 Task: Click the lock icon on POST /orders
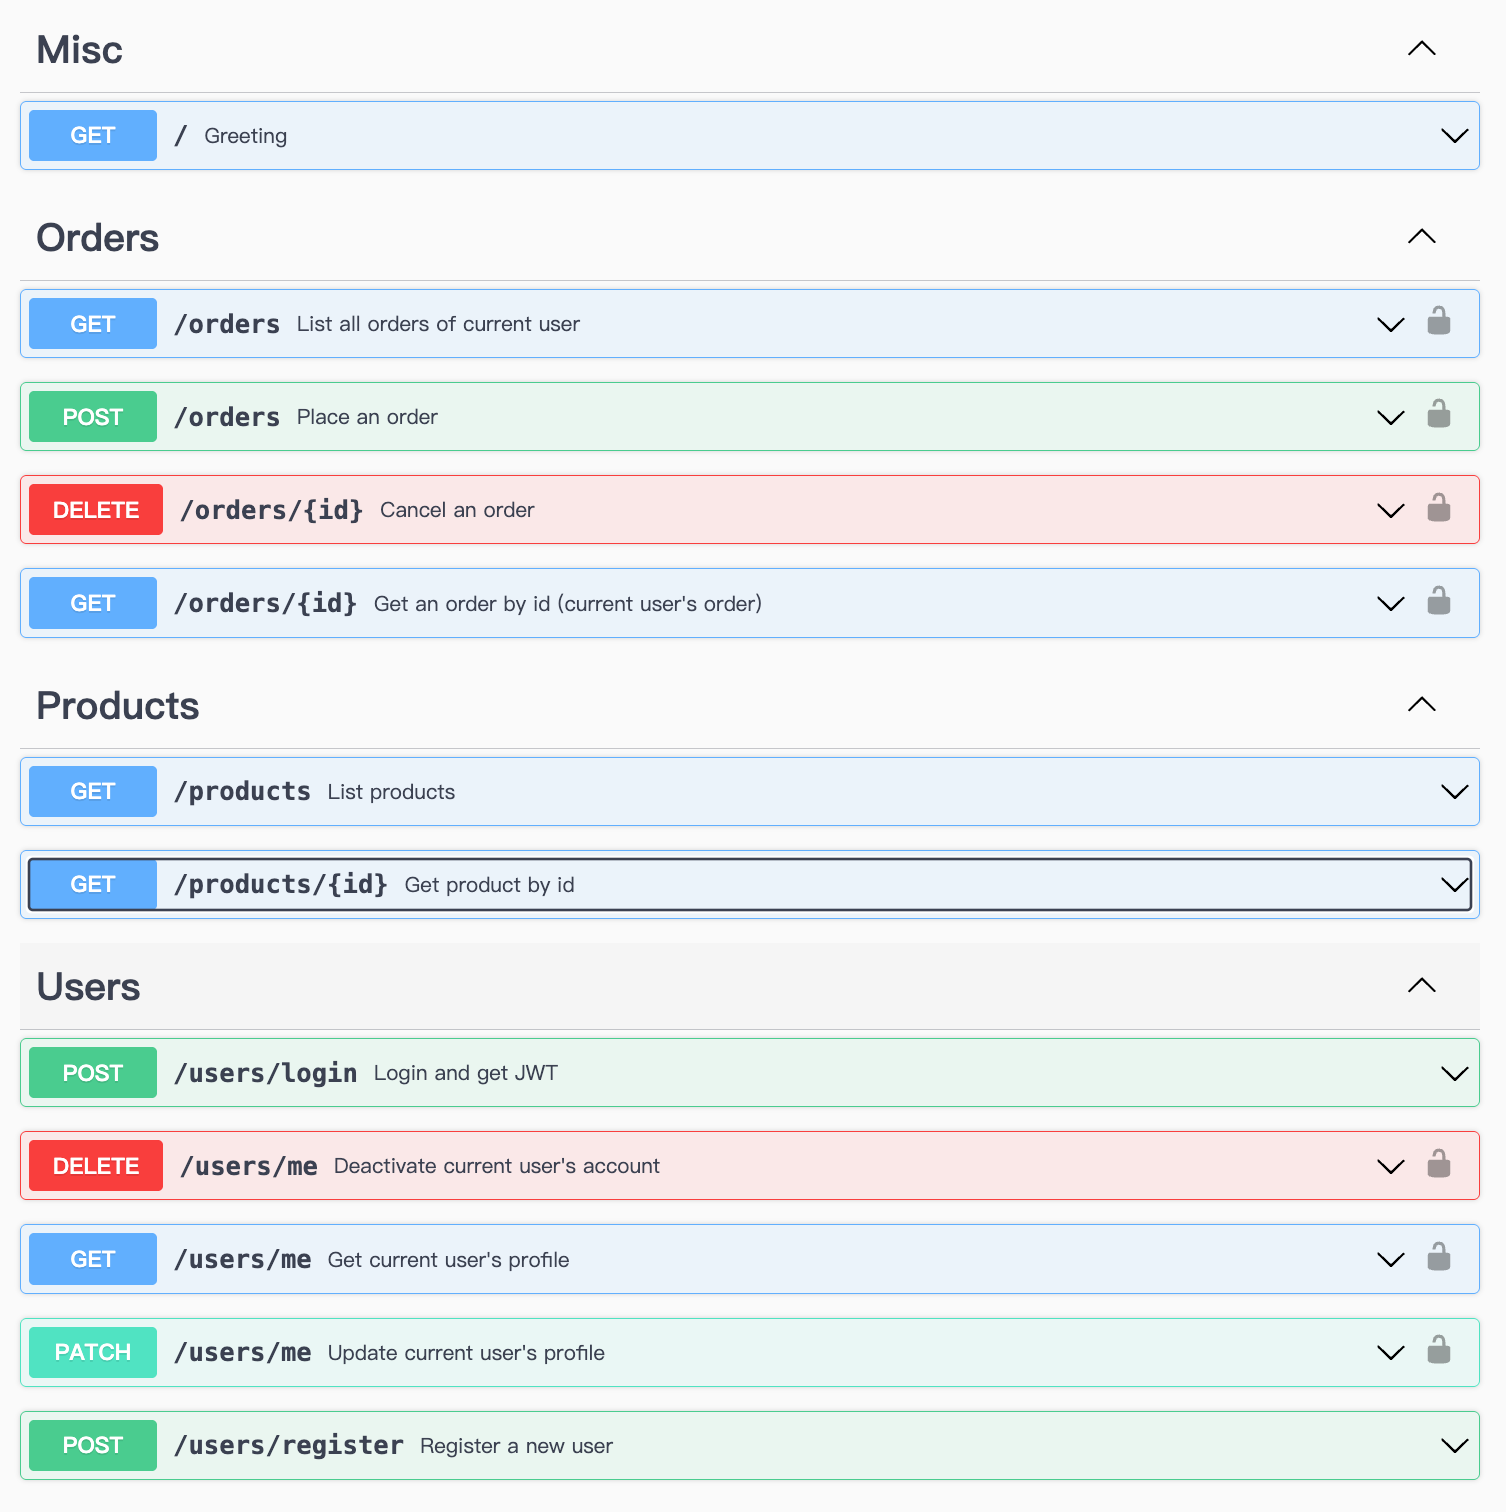[1438, 414]
